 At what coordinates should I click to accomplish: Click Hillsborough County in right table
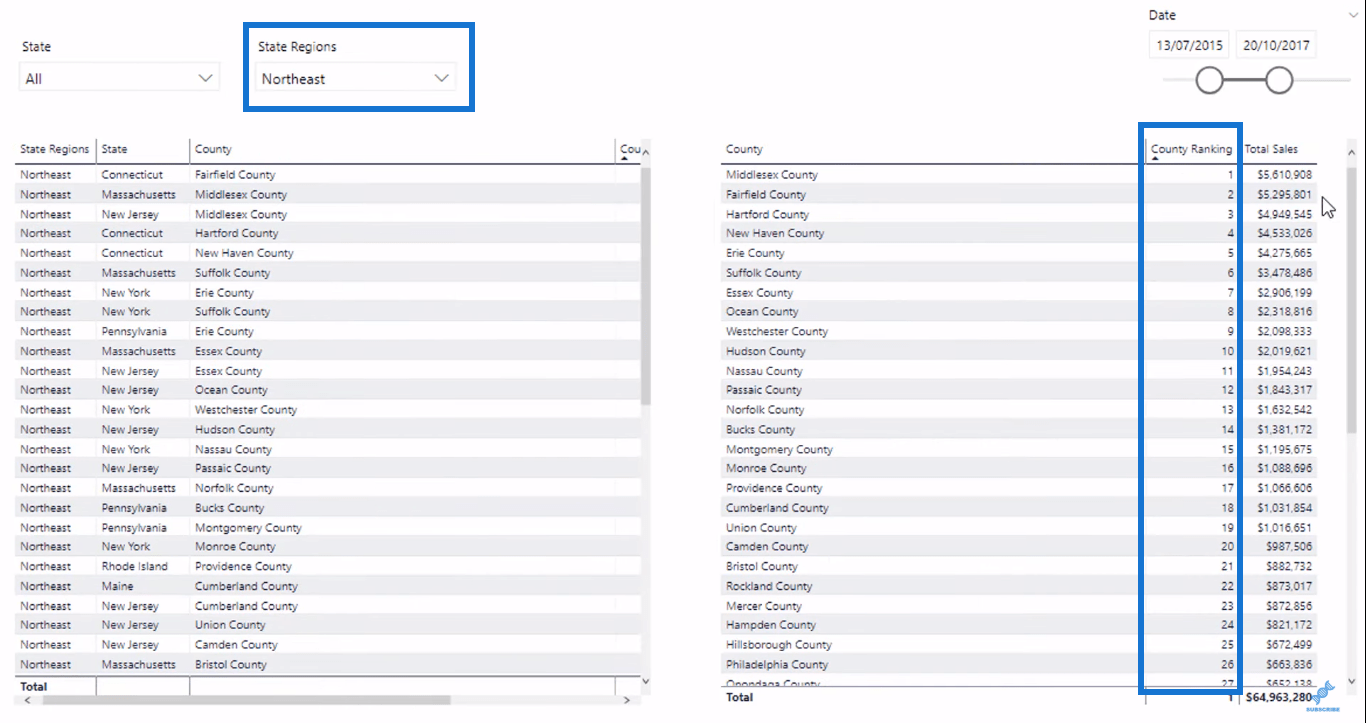pos(779,645)
